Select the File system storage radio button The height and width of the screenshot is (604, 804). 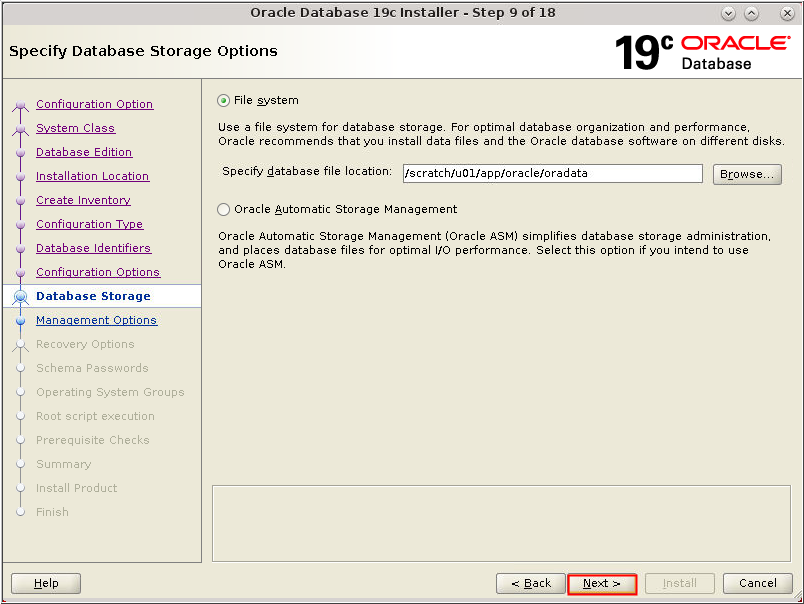coord(222,100)
